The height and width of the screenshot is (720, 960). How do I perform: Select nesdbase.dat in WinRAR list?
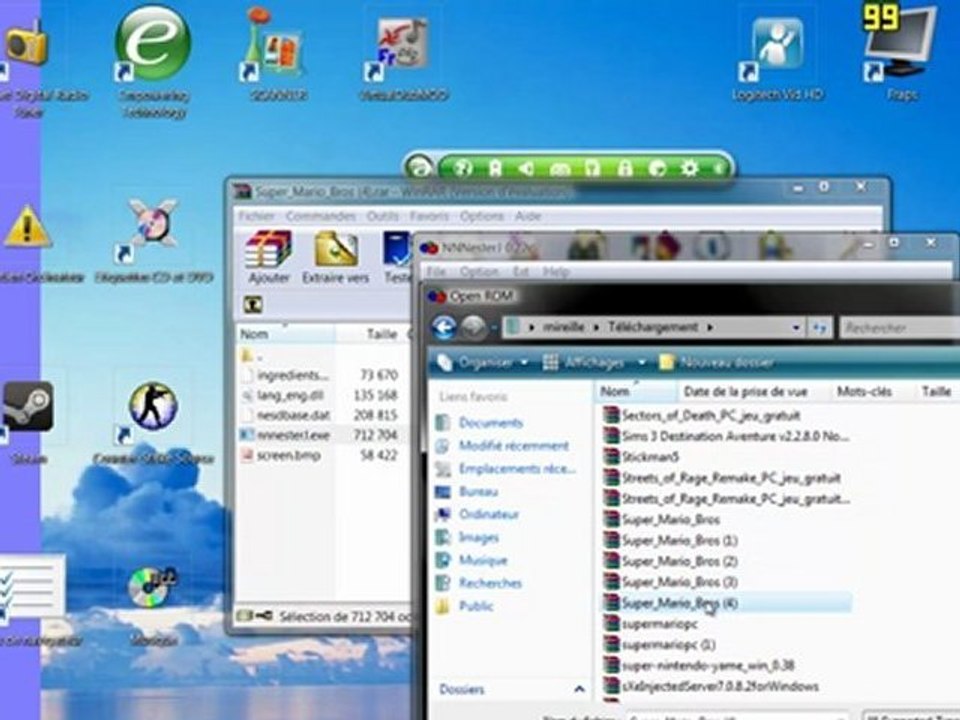(x=293, y=415)
